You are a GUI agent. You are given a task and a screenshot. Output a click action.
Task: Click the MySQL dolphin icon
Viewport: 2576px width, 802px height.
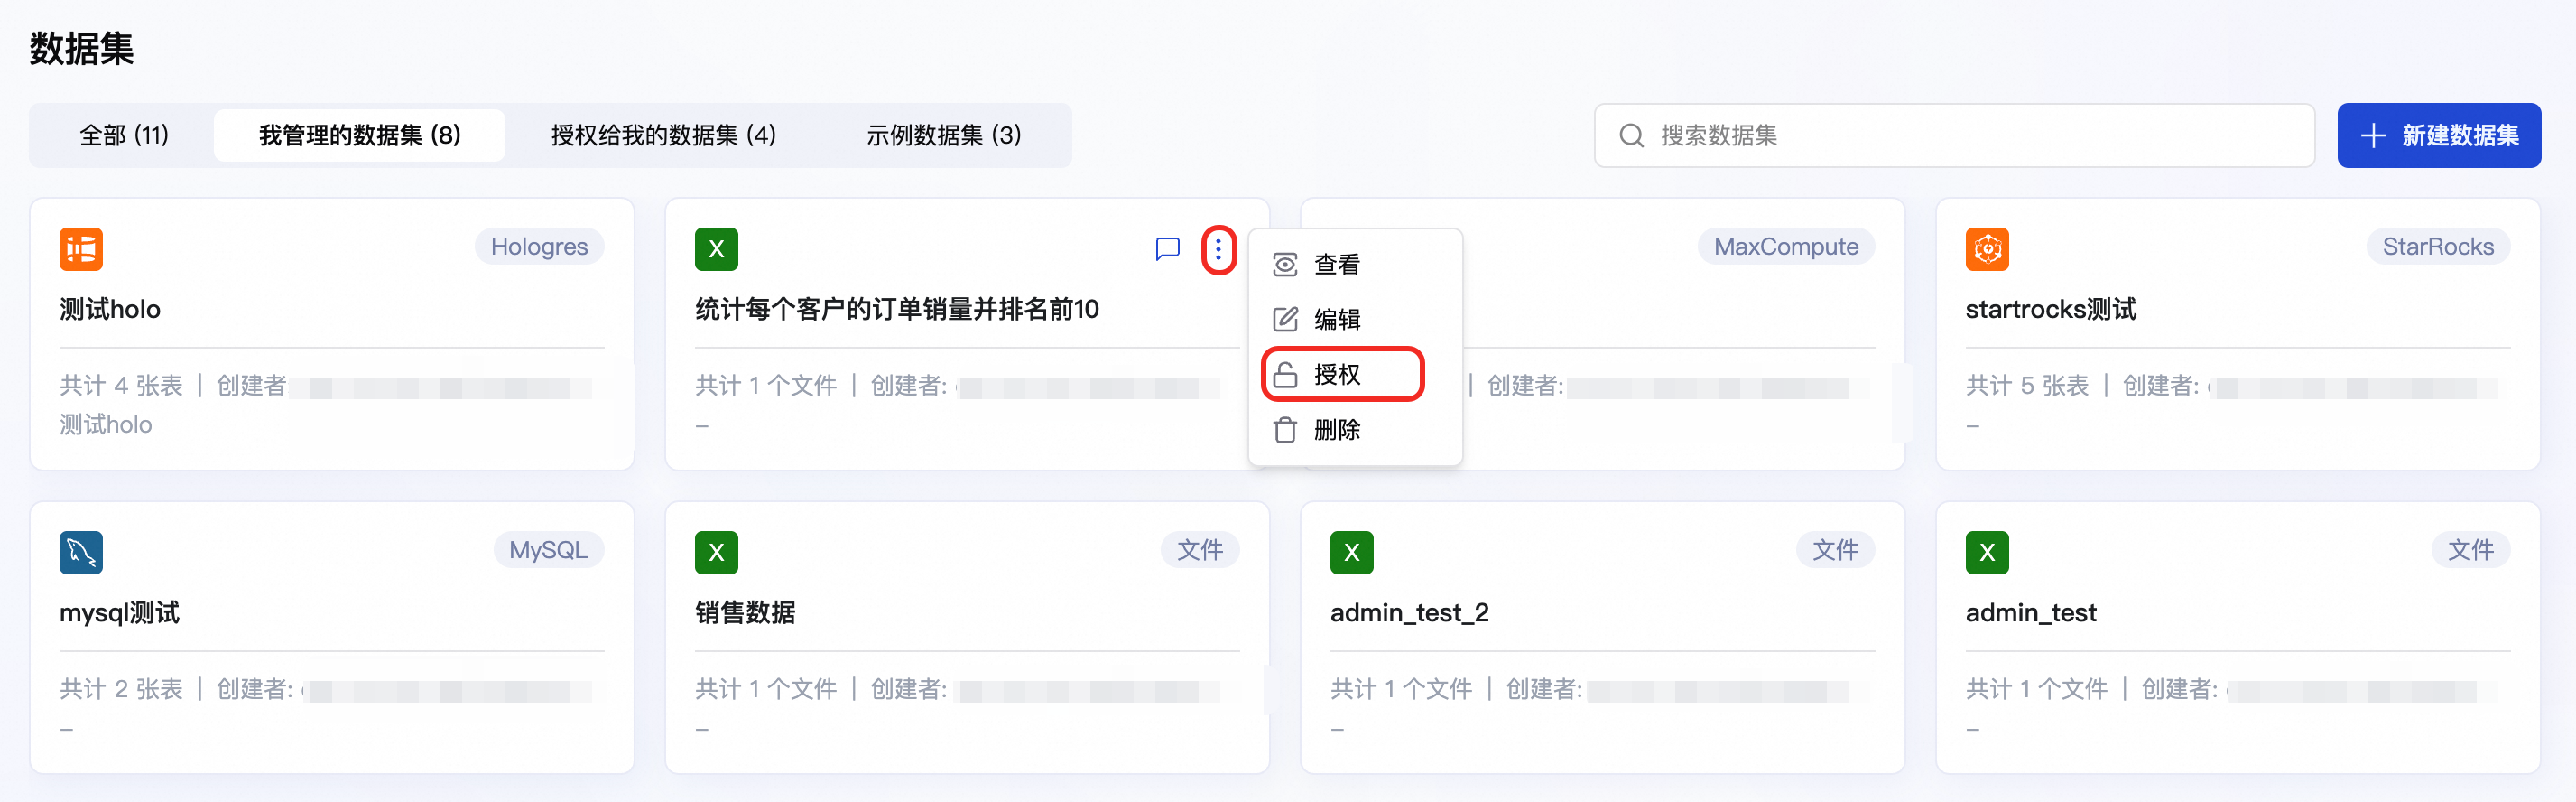click(81, 552)
